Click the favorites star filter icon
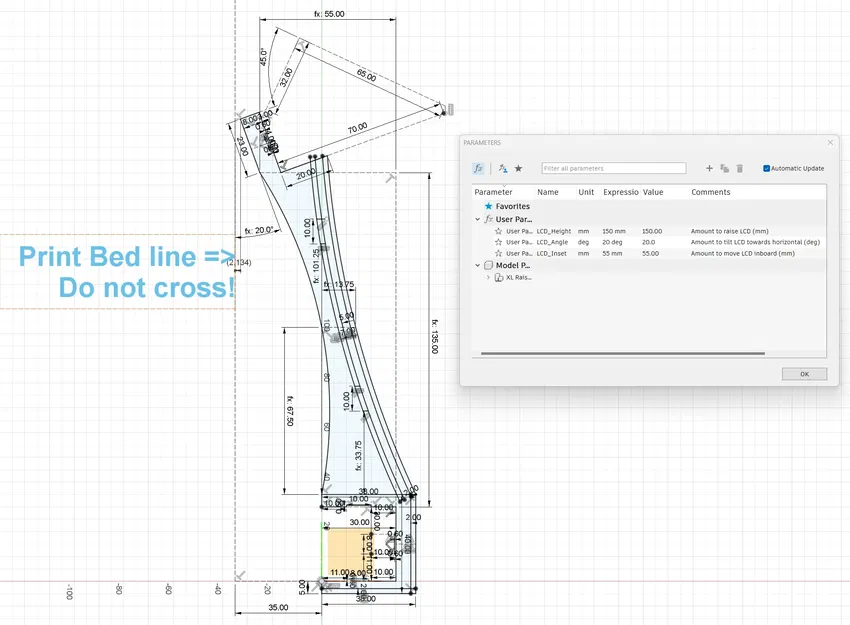Image resolution: width=850 pixels, height=625 pixels. (x=518, y=168)
